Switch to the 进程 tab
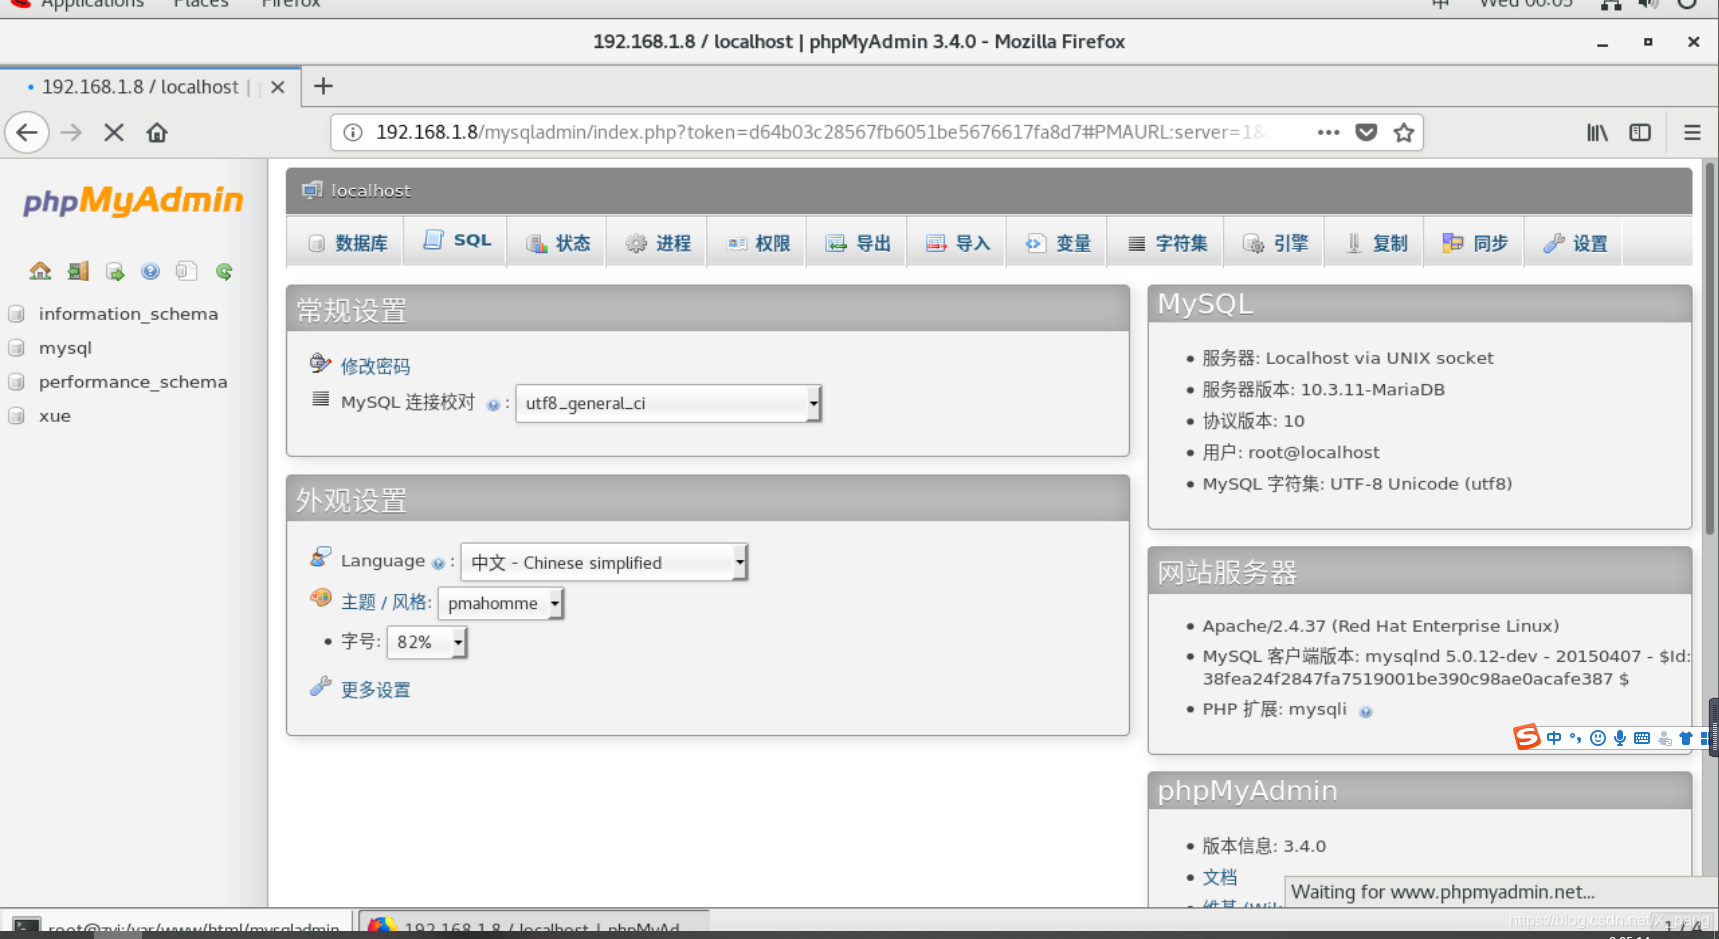The height and width of the screenshot is (939, 1719). click(657, 243)
